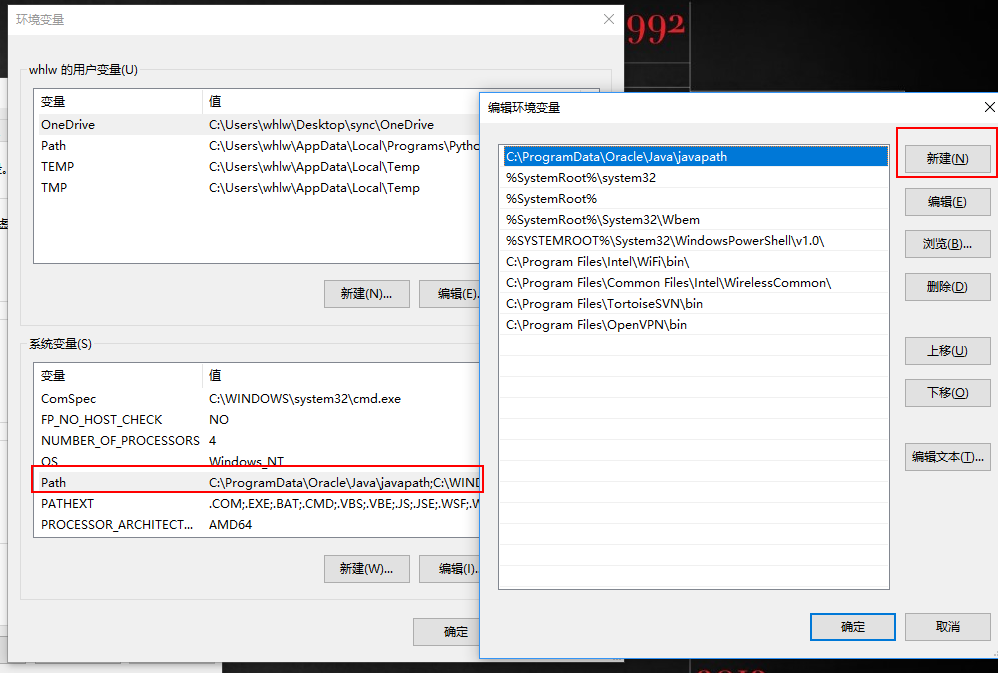Open the 浏览(B)... browse button
The width and height of the screenshot is (998, 673).
point(947,244)
